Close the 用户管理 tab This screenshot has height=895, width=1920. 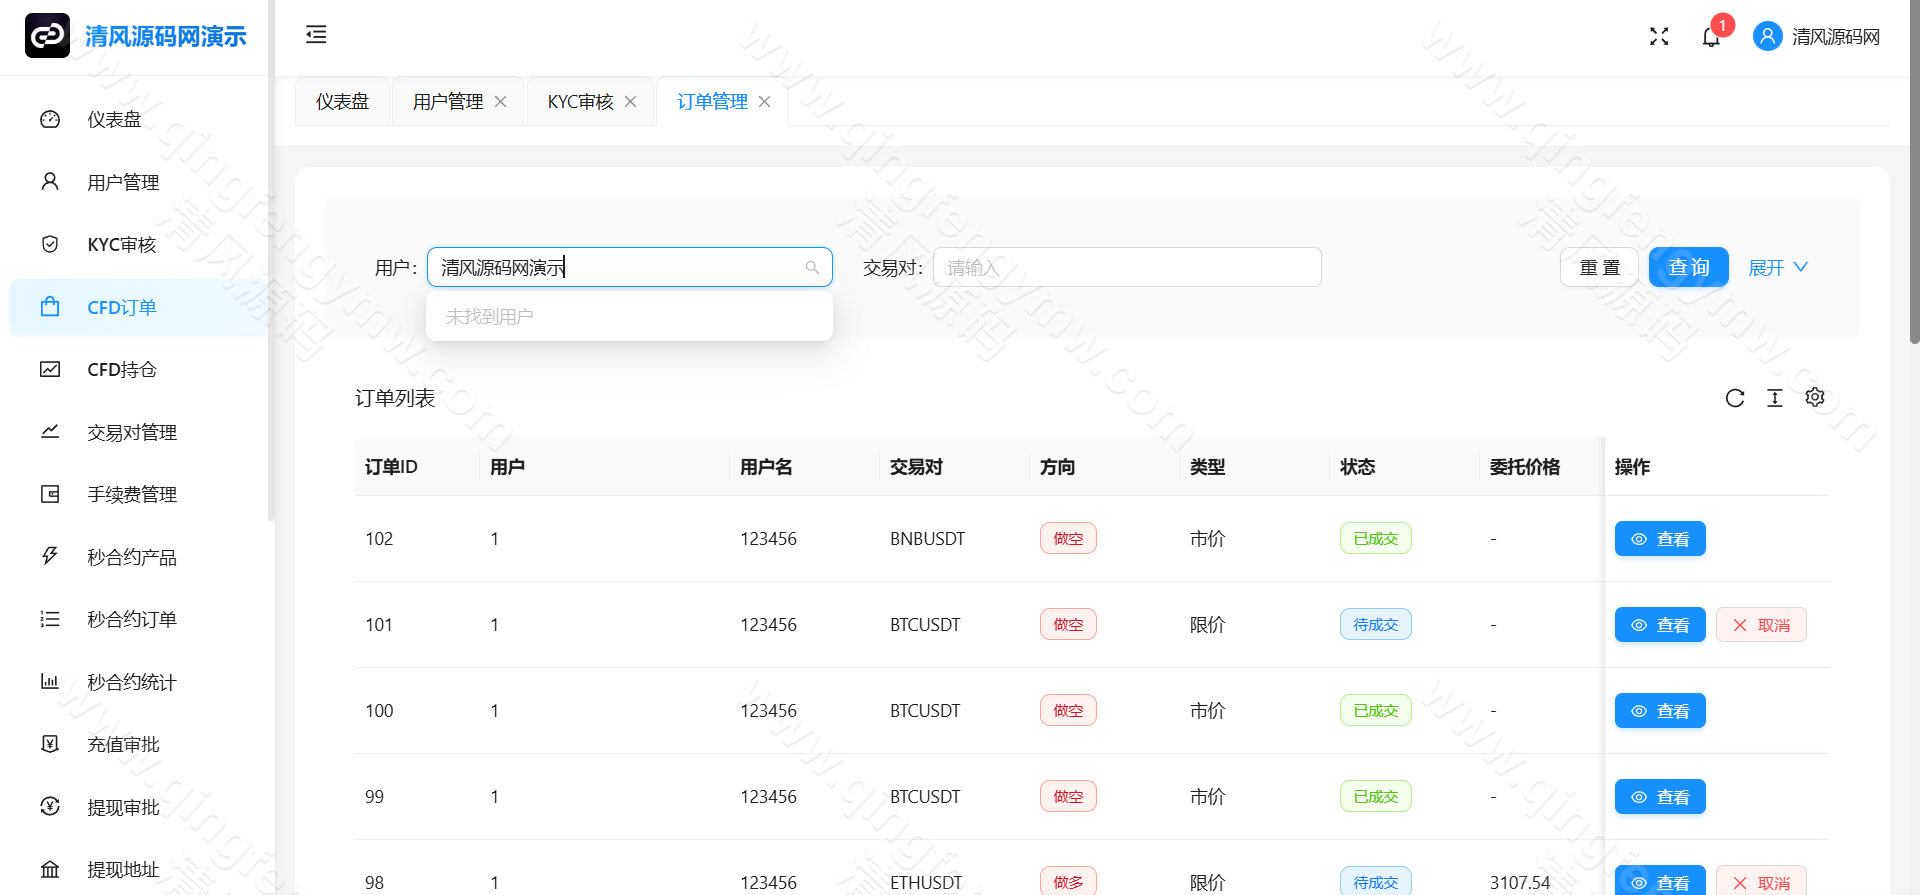[x=501, y=102]
